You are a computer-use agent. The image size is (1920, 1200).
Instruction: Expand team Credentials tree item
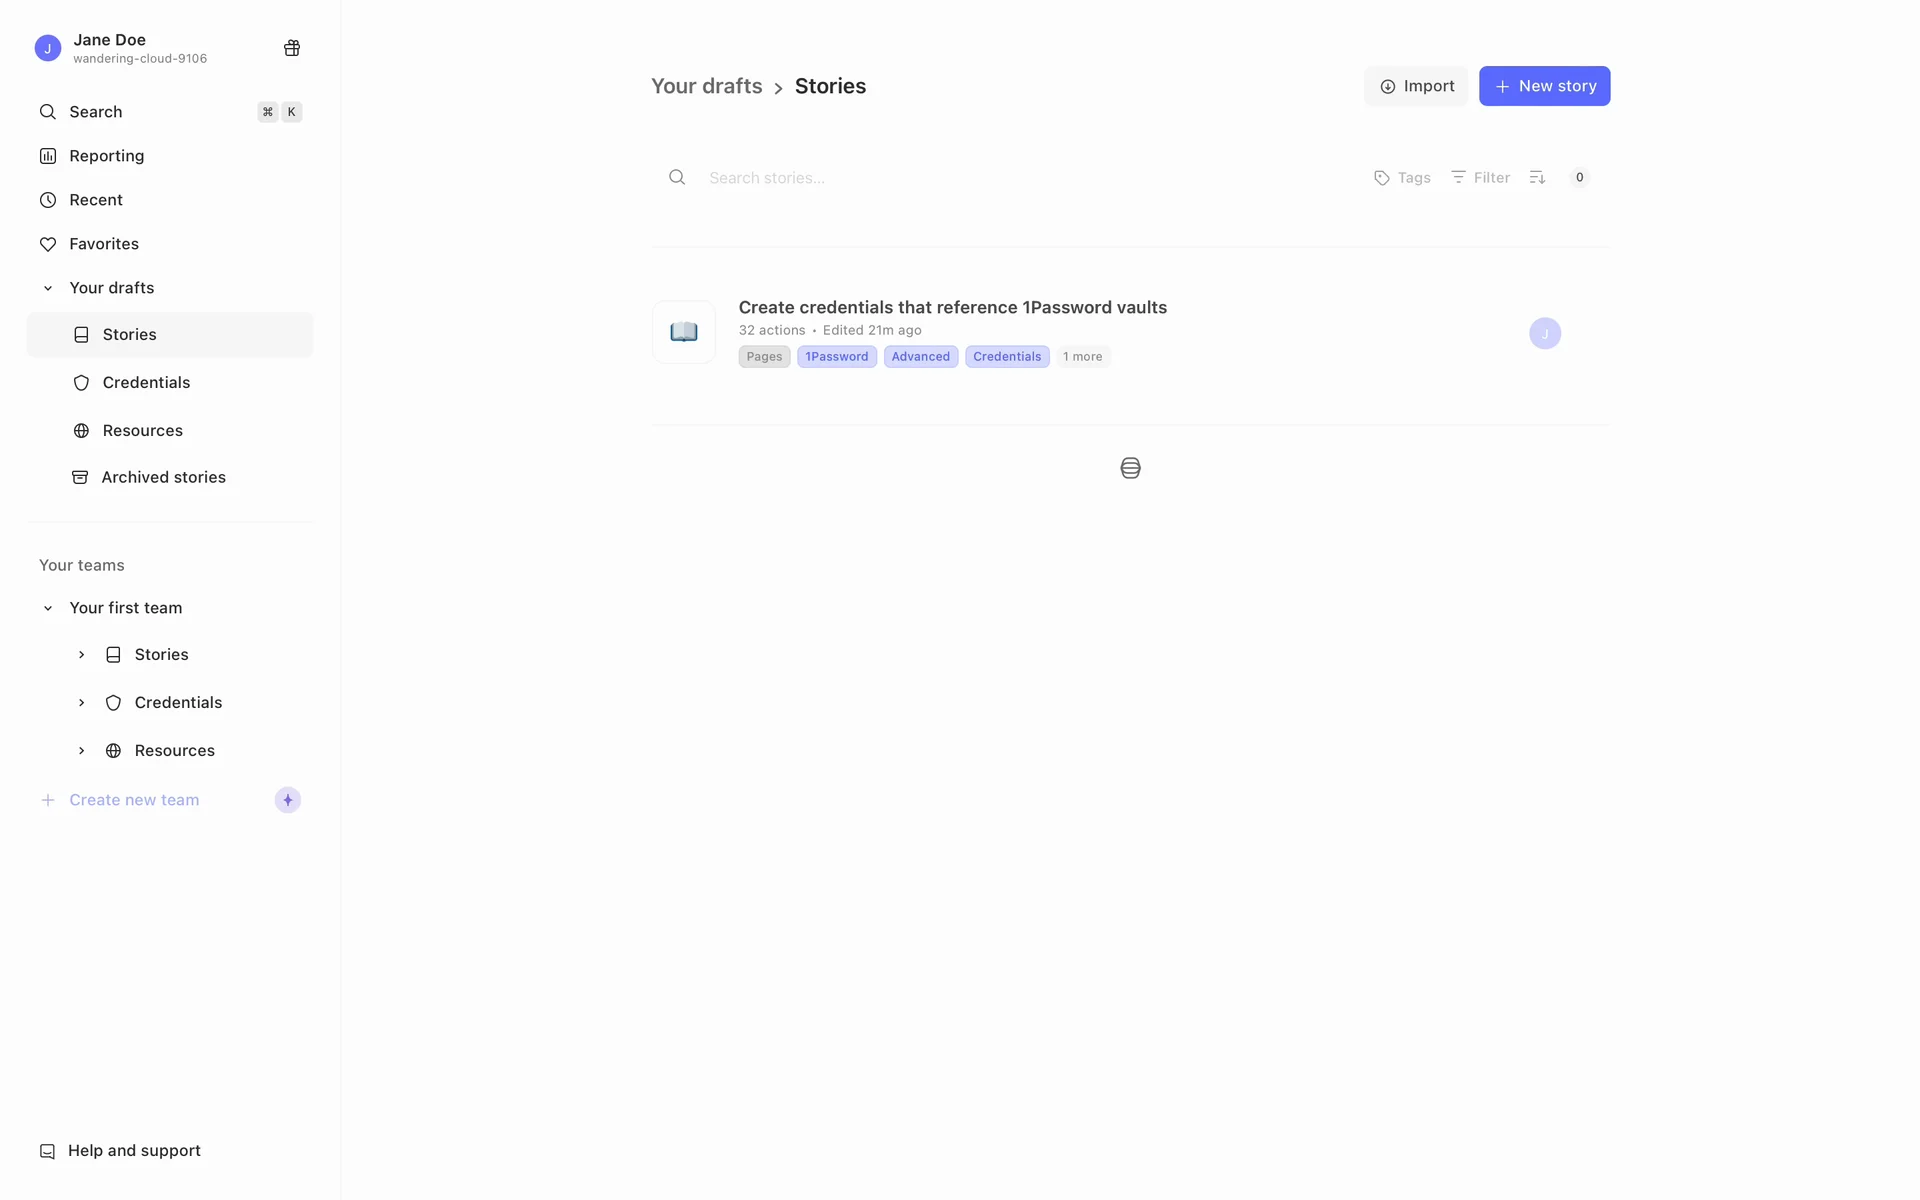tap(82, 703)
